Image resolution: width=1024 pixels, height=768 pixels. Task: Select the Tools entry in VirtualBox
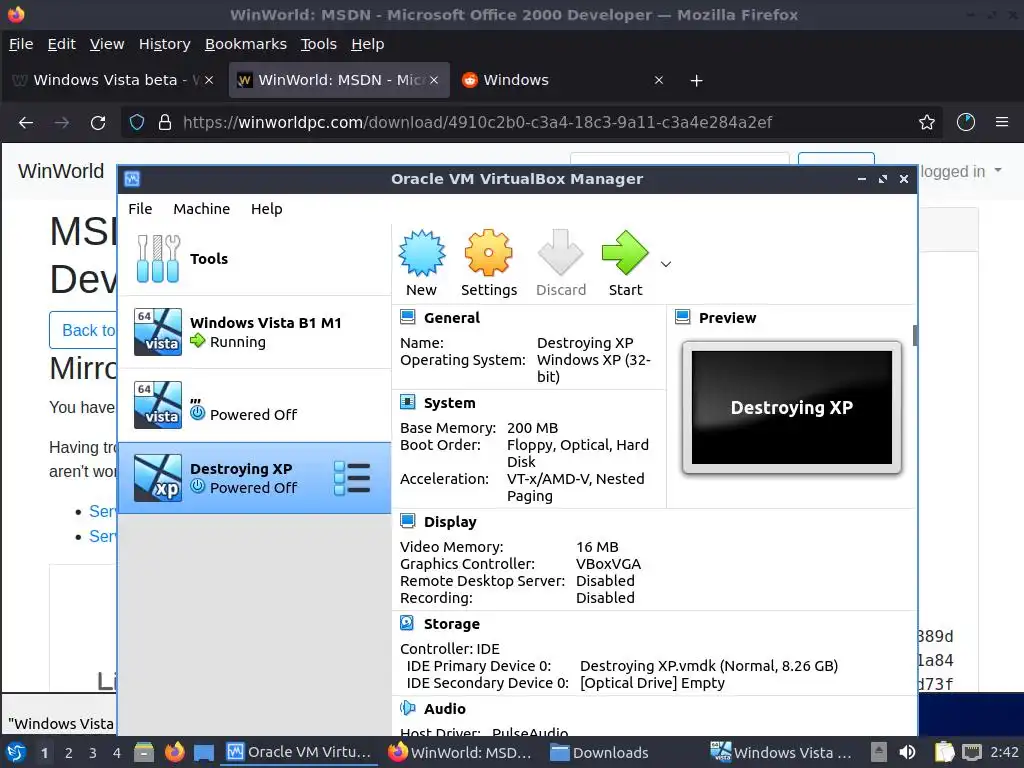tap(254, 259)
